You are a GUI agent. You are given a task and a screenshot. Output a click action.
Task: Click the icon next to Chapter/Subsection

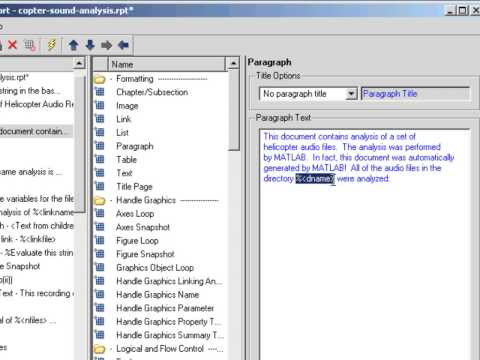tap(99, 92)
